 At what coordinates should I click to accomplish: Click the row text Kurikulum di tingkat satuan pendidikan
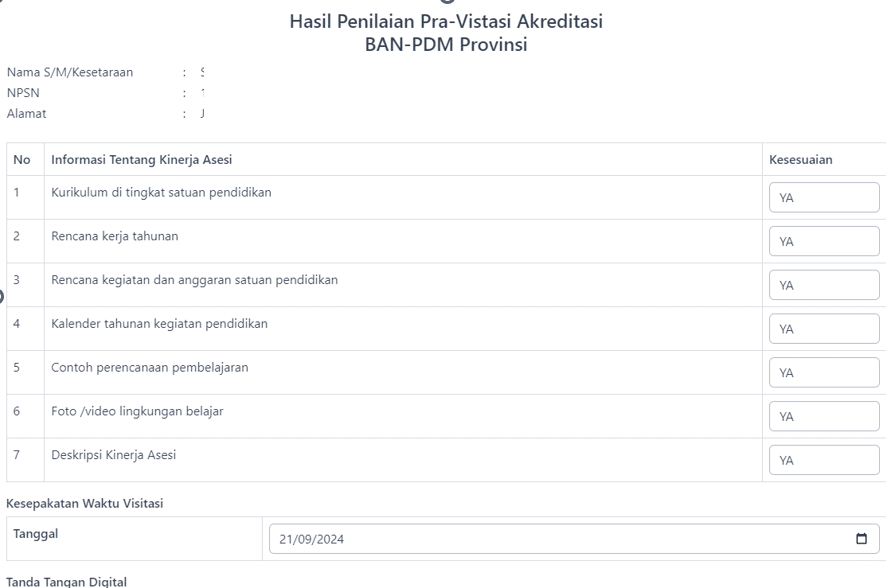tap(161, 193)
